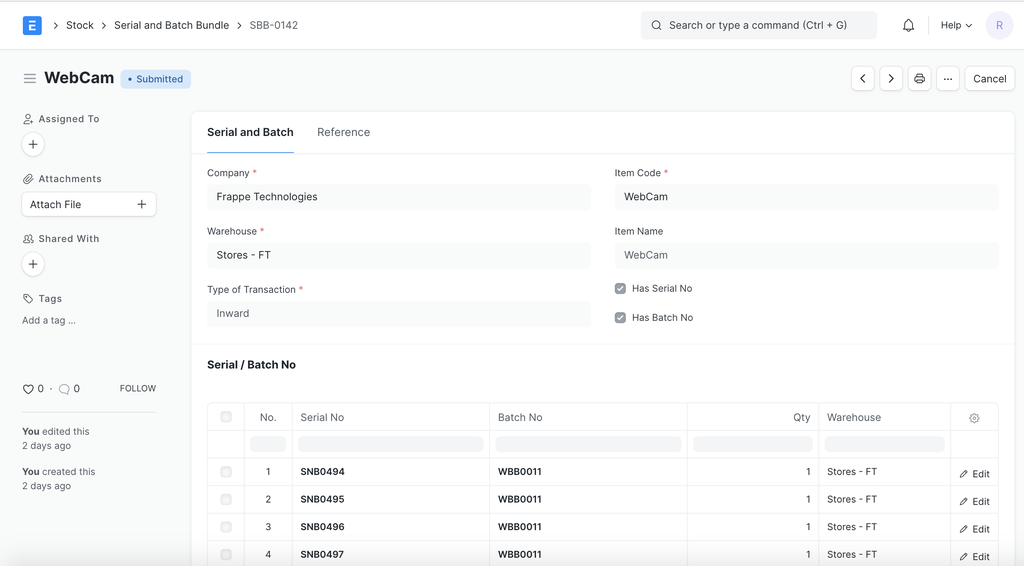Check row 3 SNB0496 checkbox

[226, 527]
